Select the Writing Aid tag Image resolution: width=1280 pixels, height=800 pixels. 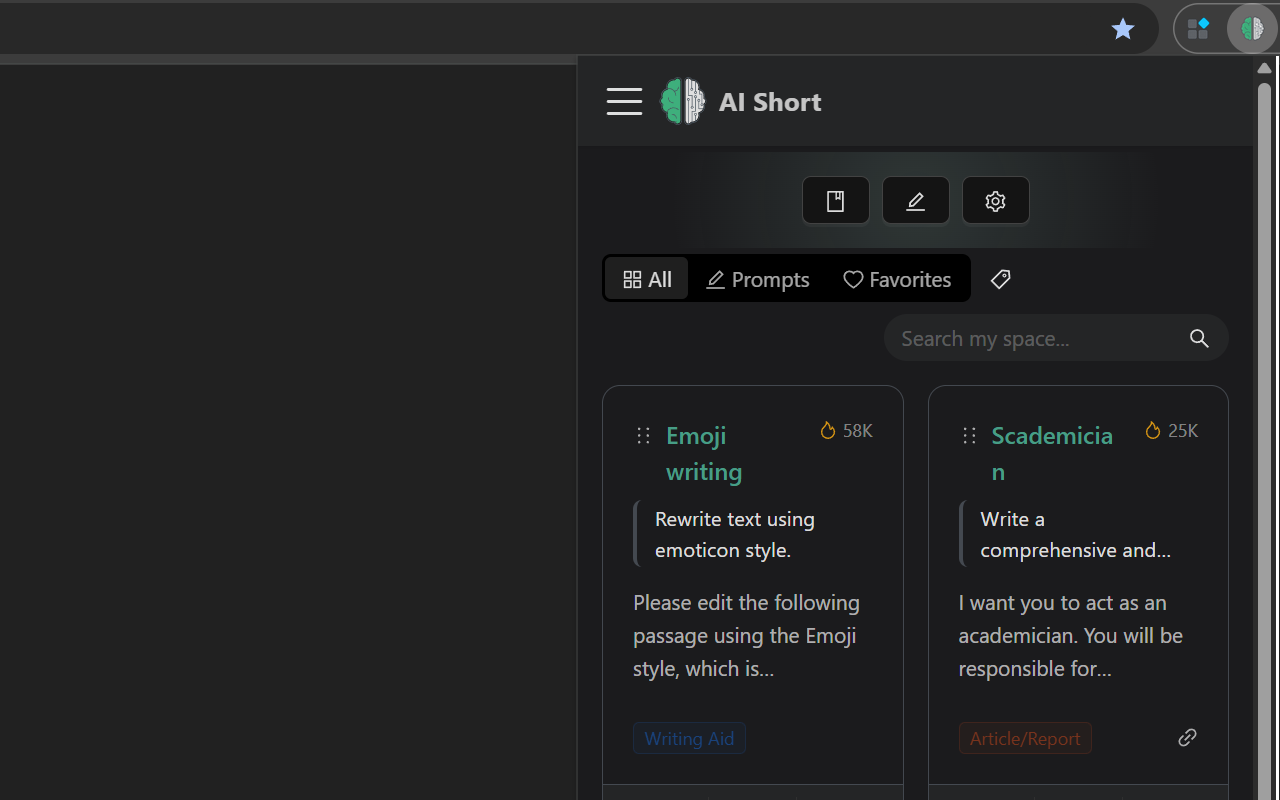tap(689, 738)
